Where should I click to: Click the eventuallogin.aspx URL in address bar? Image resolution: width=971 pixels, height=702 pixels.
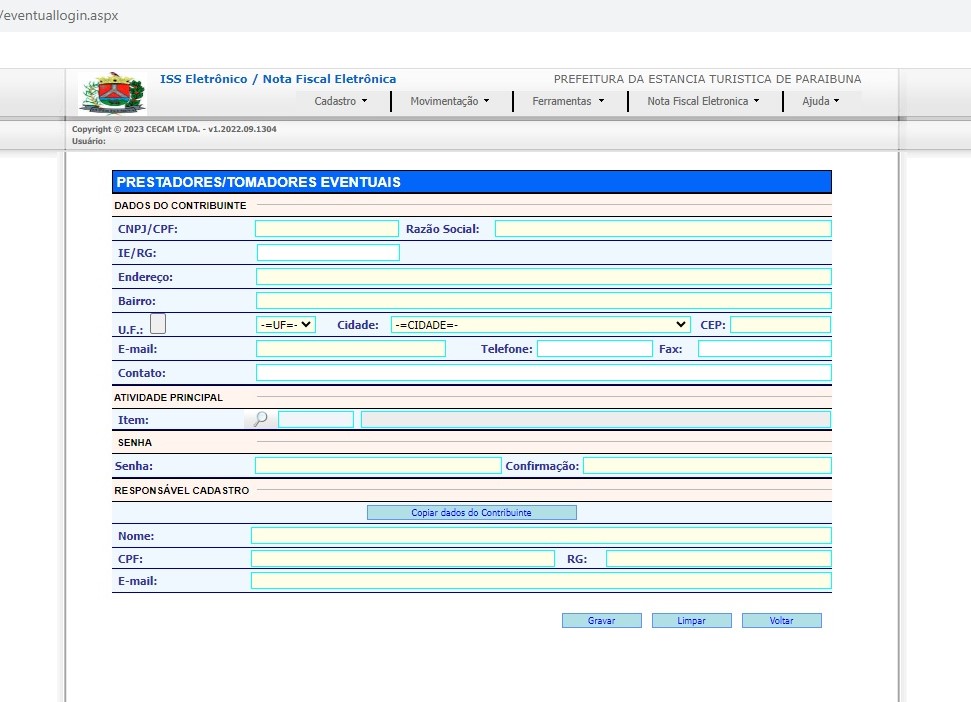click(59, 15)
